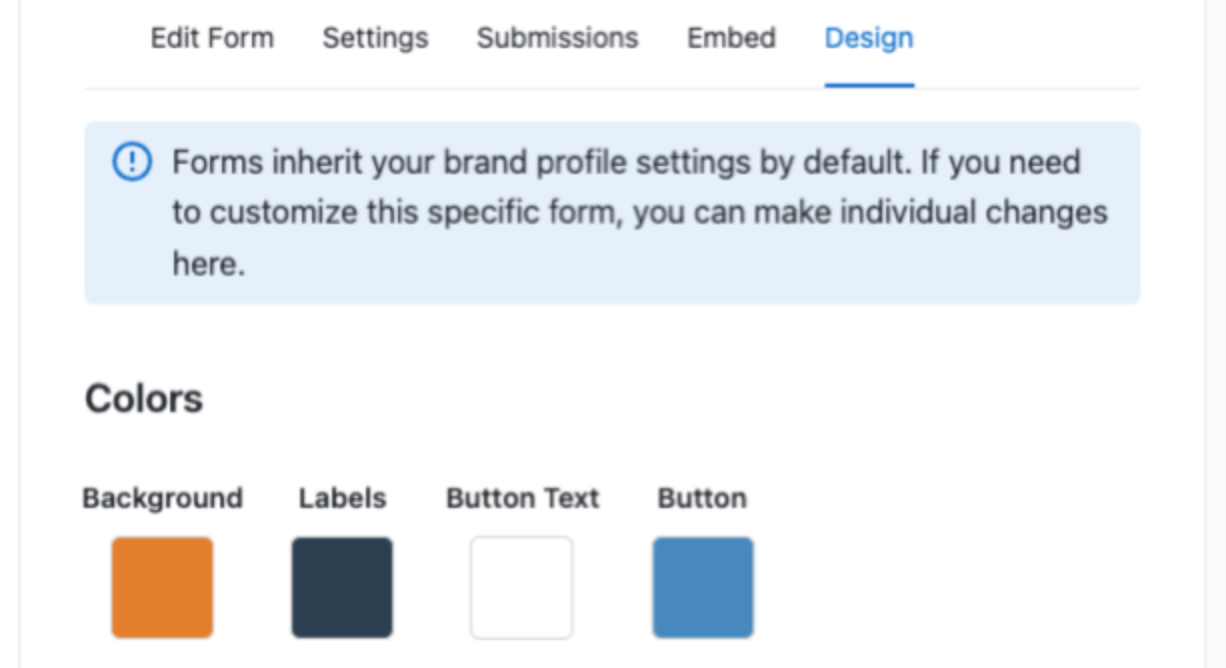Pick the dark navy Labels color swatch
The height and width of the screenshot is (668, 1226).
342,587
